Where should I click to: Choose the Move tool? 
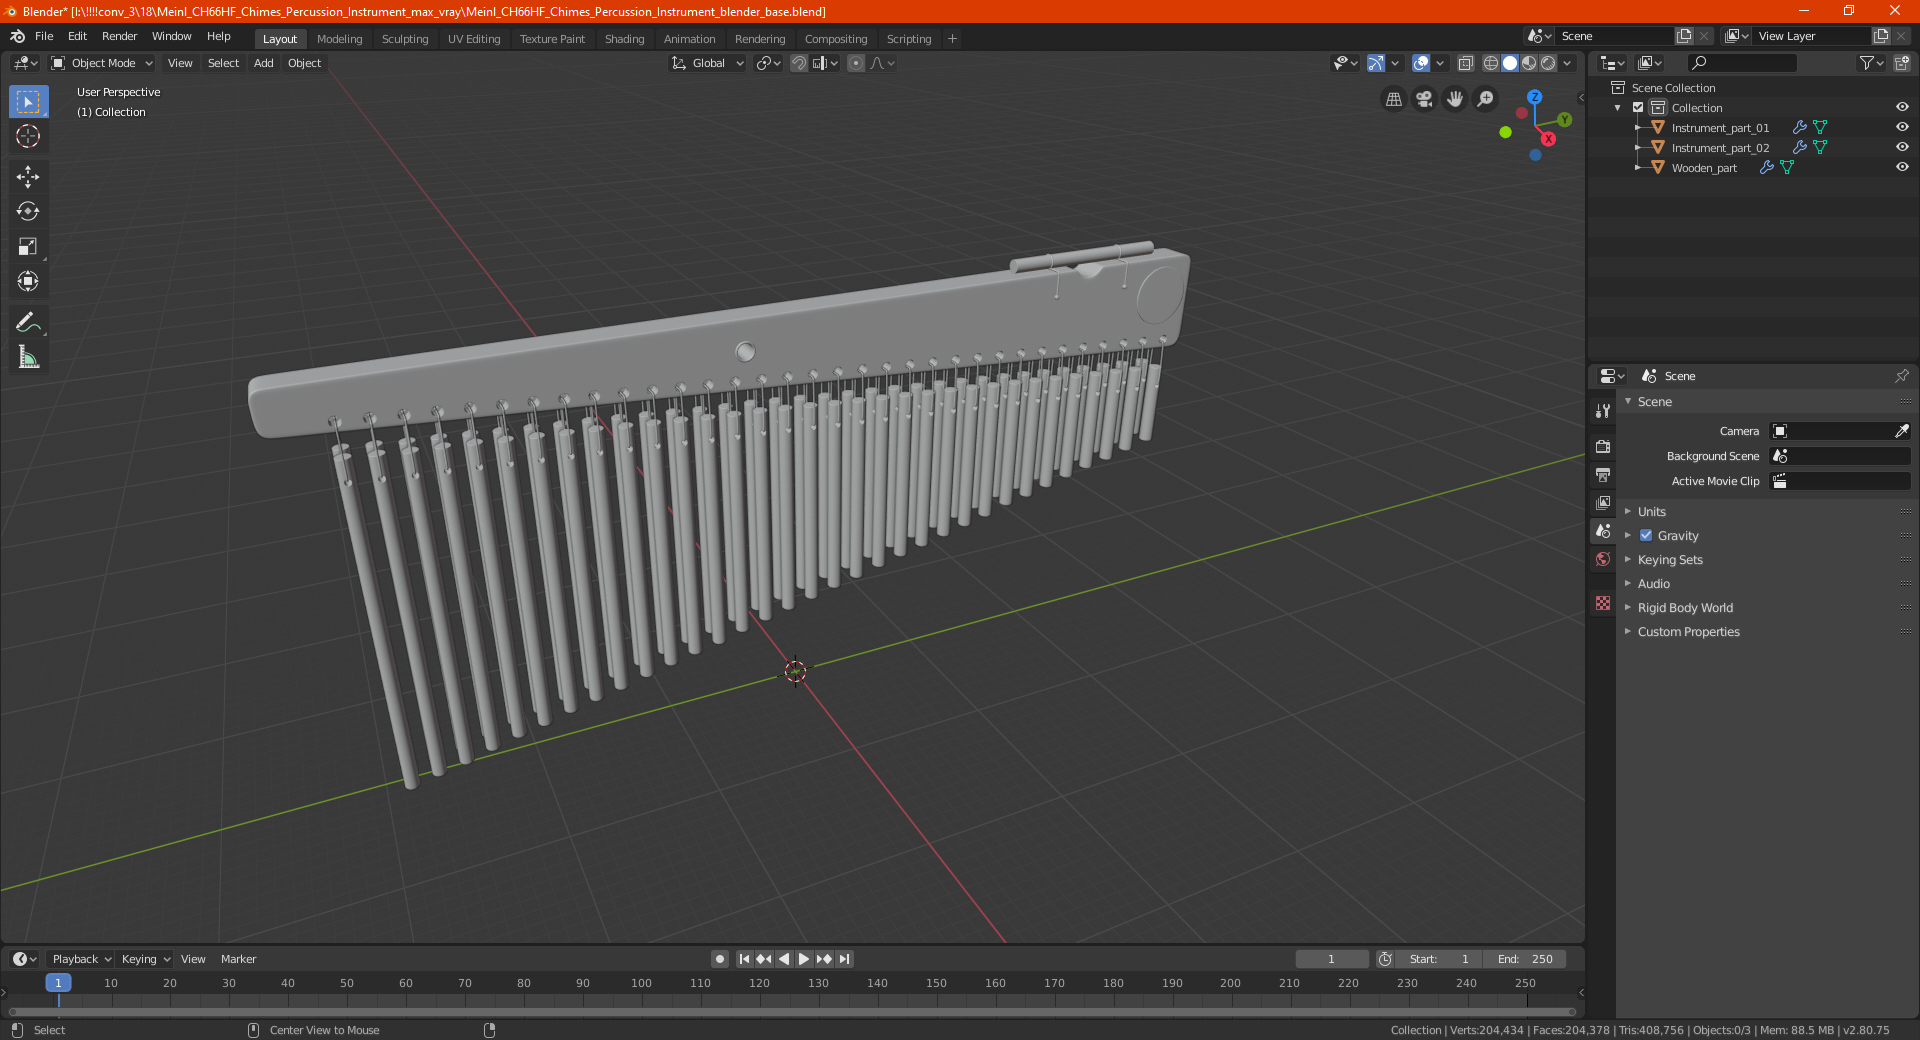(28, 177)
